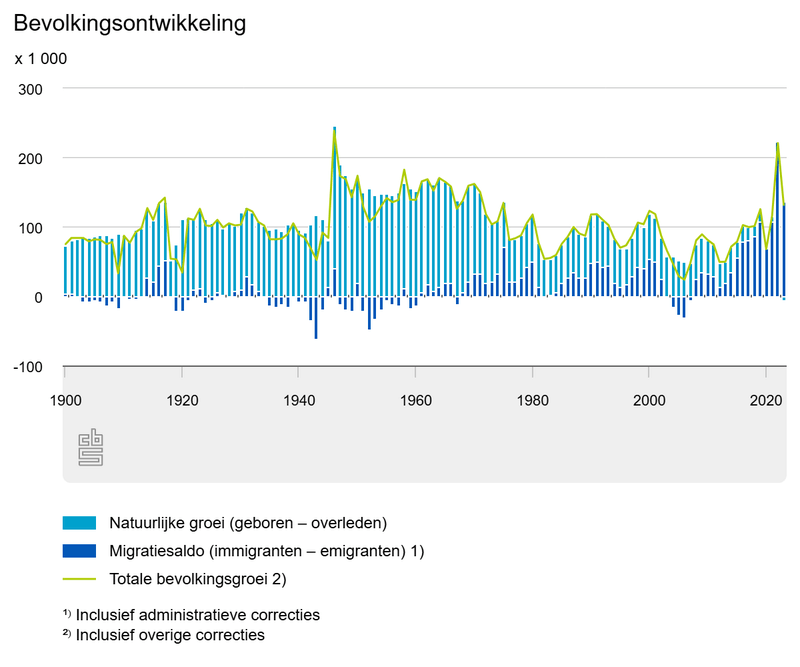Toggle the 'Natuurlijke groei (geboren – overleden)' legend label
Image resolution: width=800 pixels, height=667 pixels.
tap(248, 523)
